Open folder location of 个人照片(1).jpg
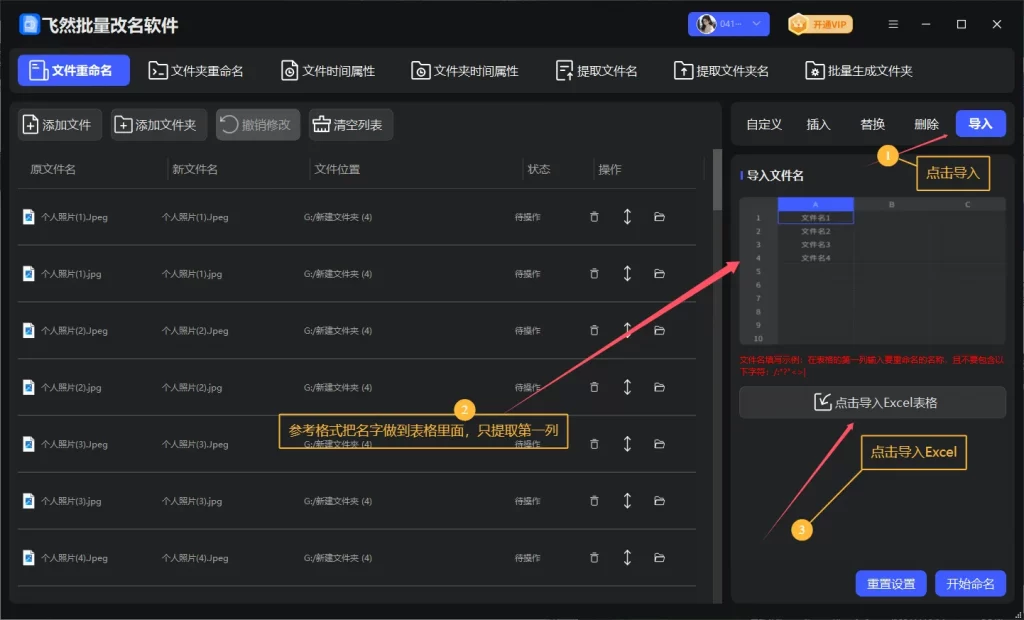The image size is (1024, 620). click(659, 274)
